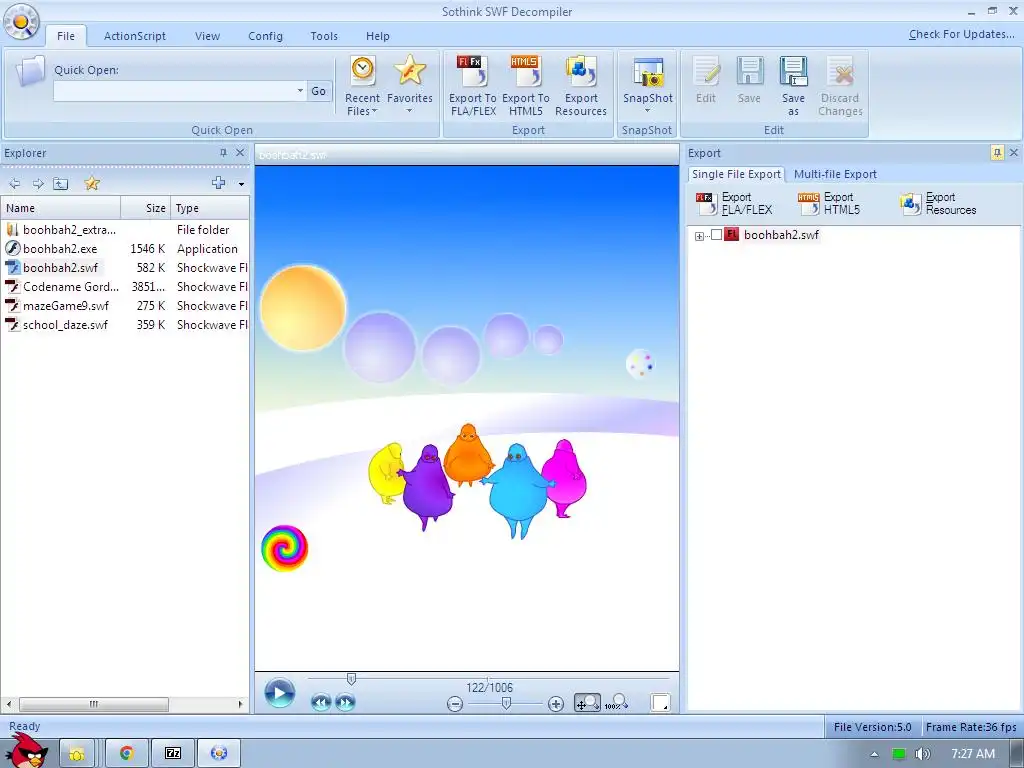Click Export Resources in Export panel
Screen dimensions: 1024x768
(x=938, y=204)
